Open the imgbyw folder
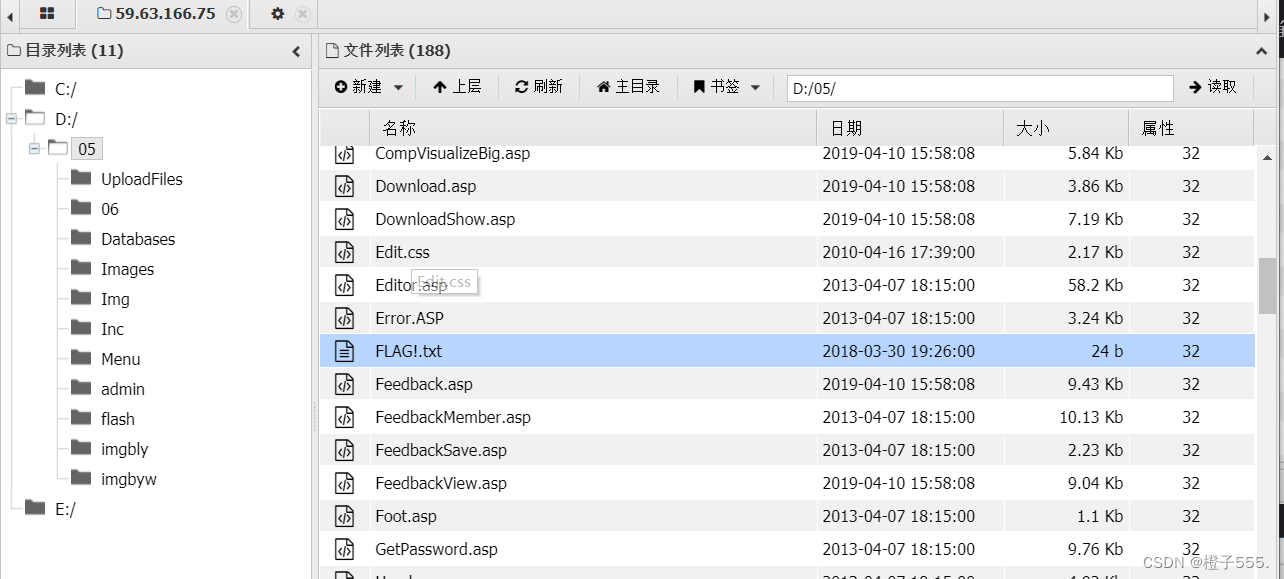 (x=128, y=479)
